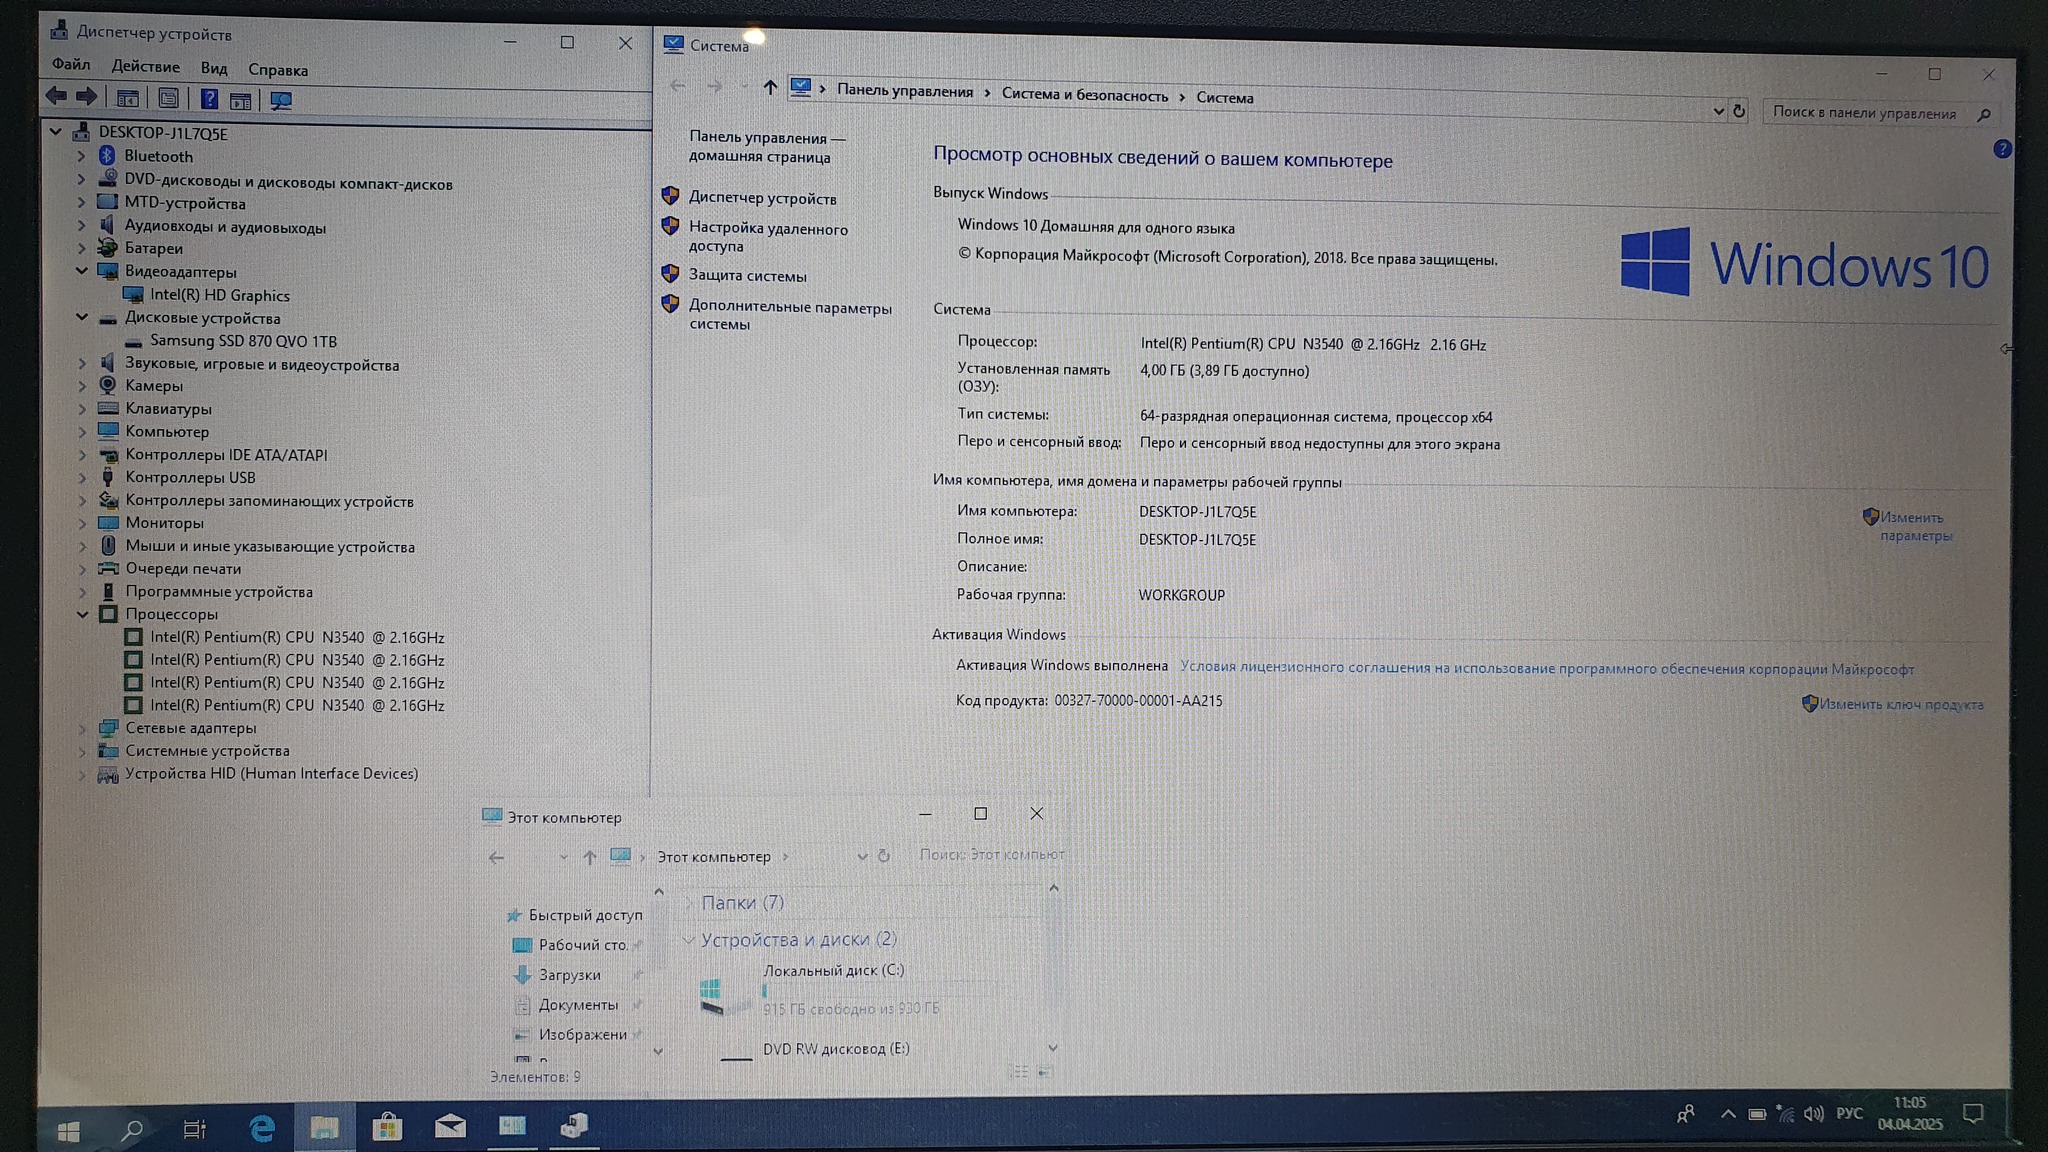Click the refresh icon in System address bar
Screen dimensions: 2048x1152
1739,111
